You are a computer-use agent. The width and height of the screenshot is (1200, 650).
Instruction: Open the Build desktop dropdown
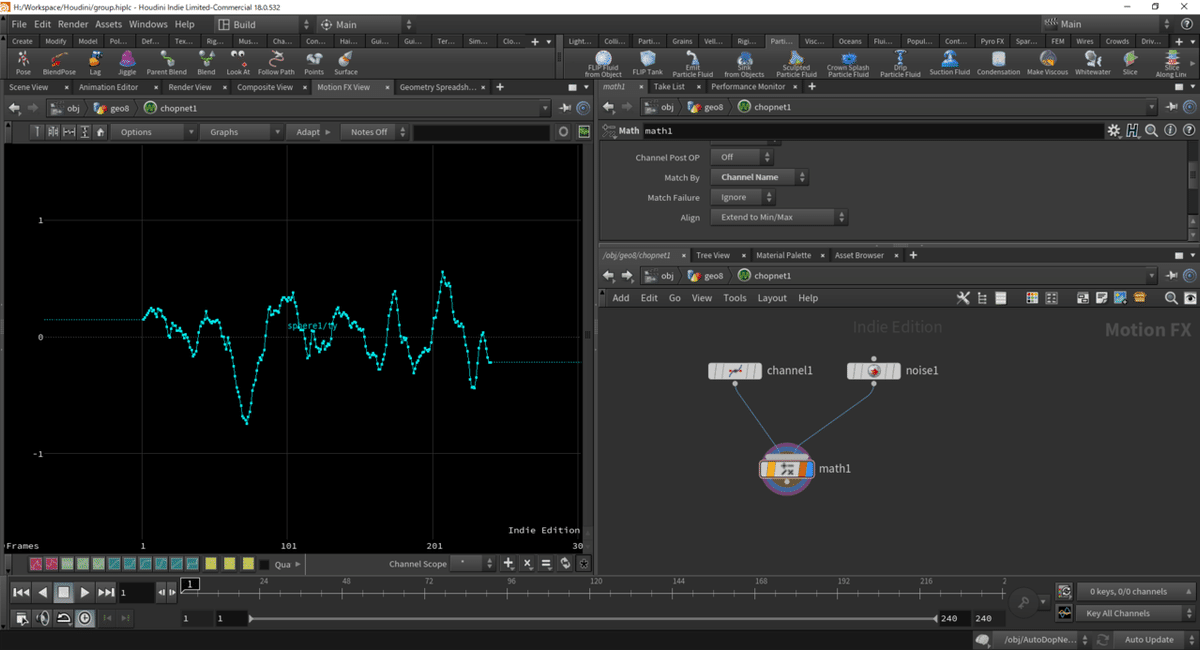pos(262,24)
